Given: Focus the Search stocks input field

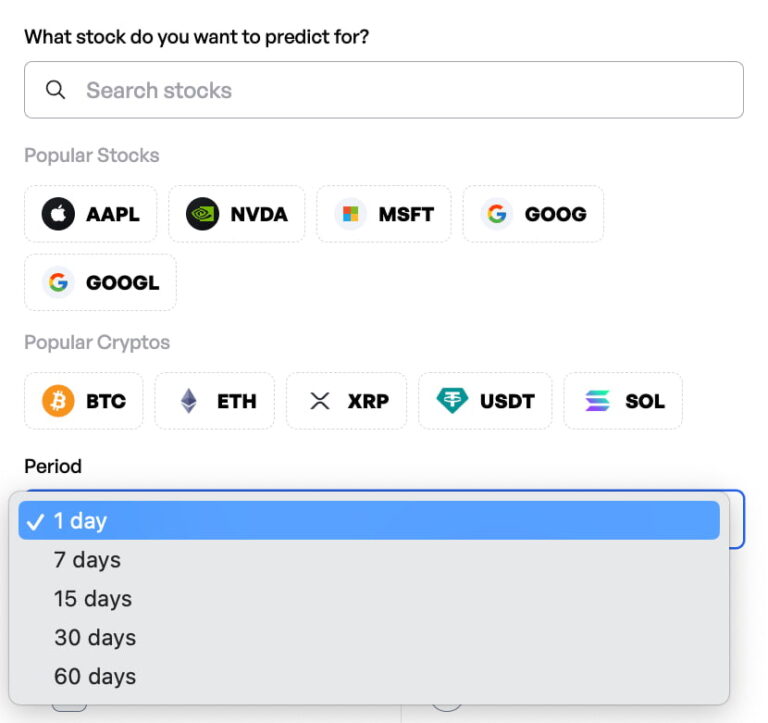Looking at the screenshot, I should point(400,90).
